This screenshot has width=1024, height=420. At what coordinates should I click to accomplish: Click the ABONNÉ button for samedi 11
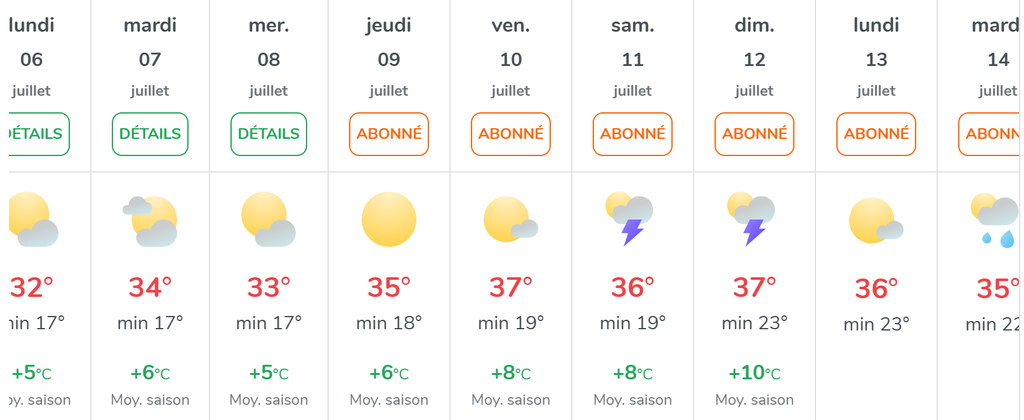[x=633, y=134]
